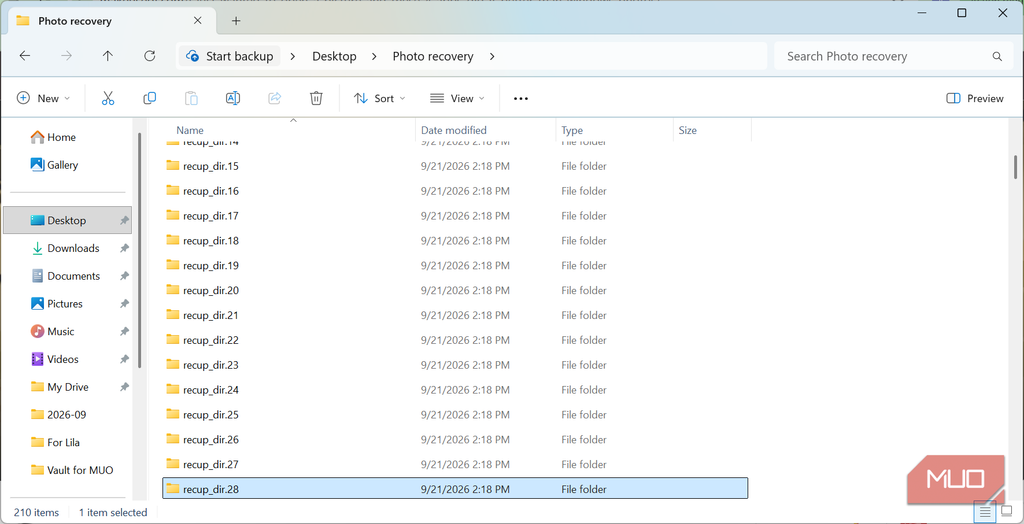
Task: Click the Paste clipboard icon
Action: [x=191, y=98]
